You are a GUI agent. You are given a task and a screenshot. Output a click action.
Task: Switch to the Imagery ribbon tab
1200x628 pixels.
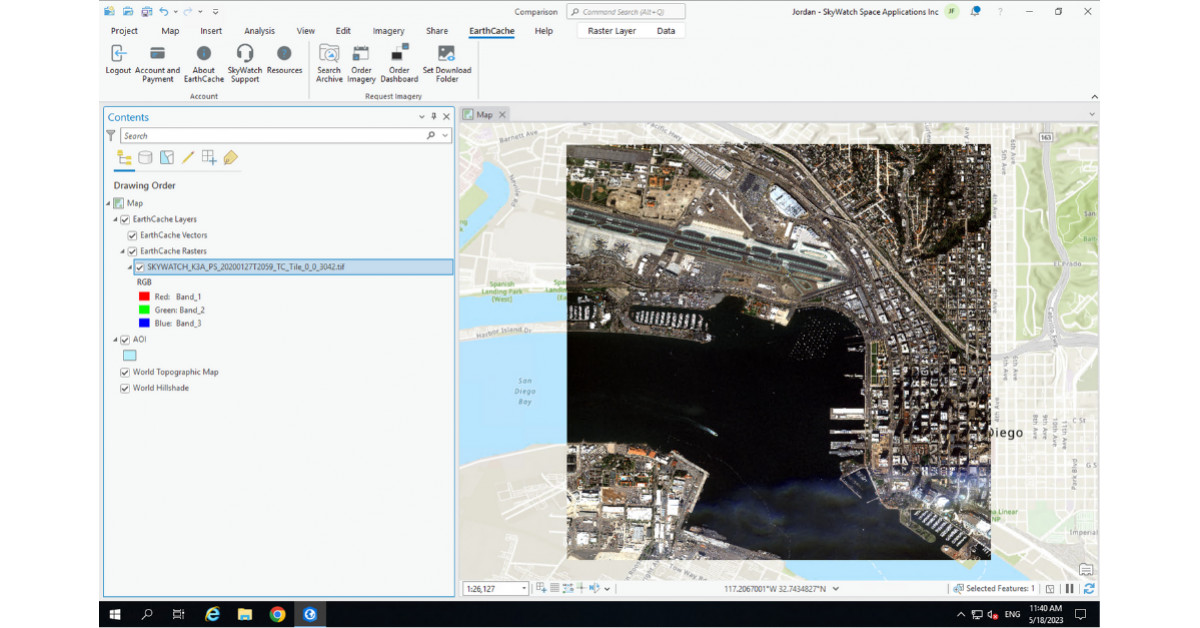tap(388, 30)
